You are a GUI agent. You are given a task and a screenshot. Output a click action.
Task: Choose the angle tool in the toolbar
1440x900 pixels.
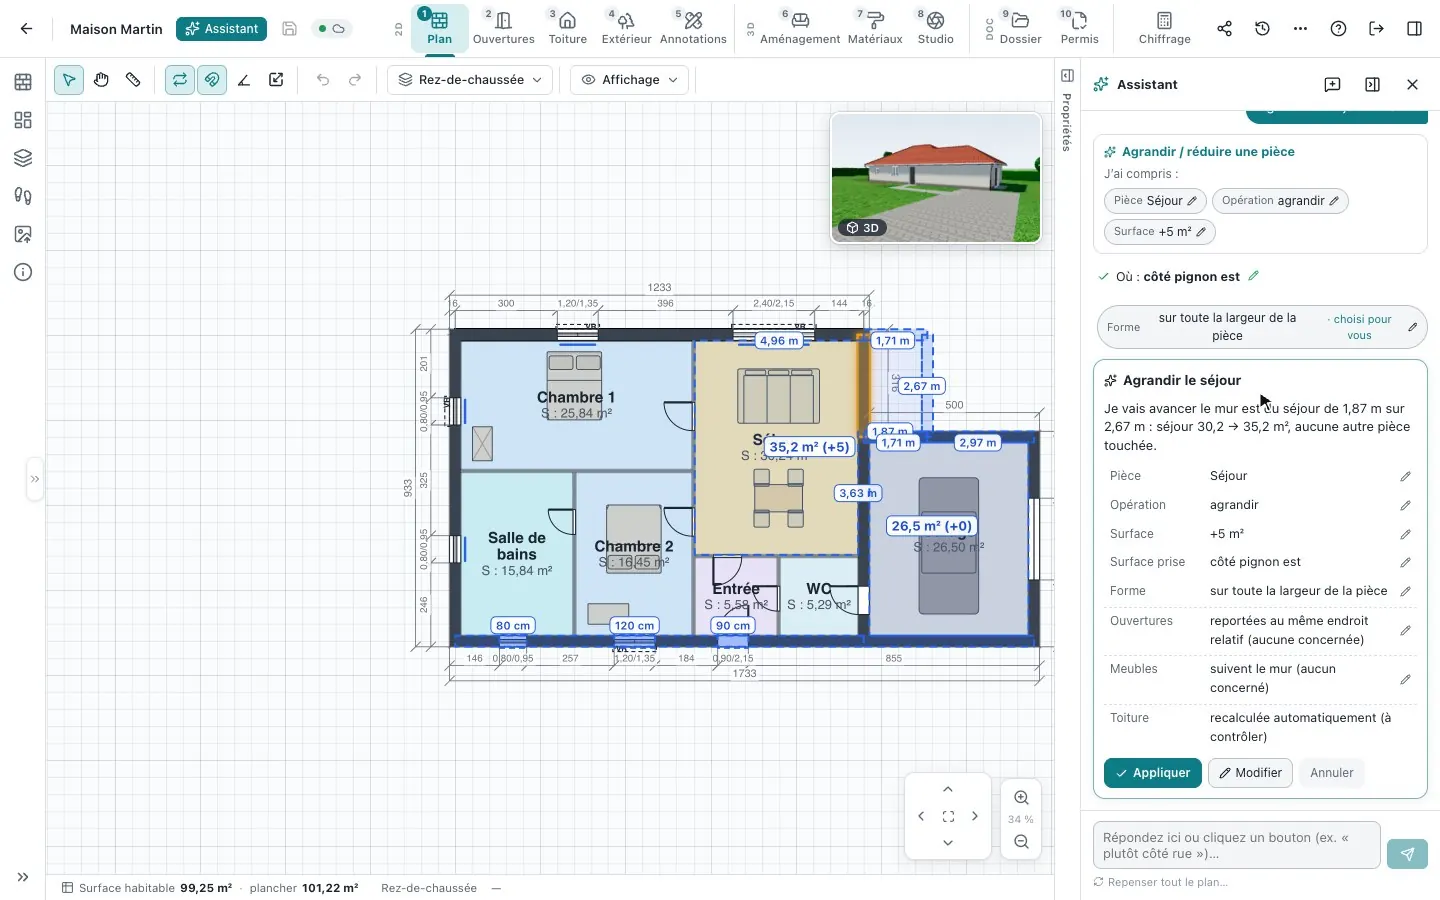[244, 80]
